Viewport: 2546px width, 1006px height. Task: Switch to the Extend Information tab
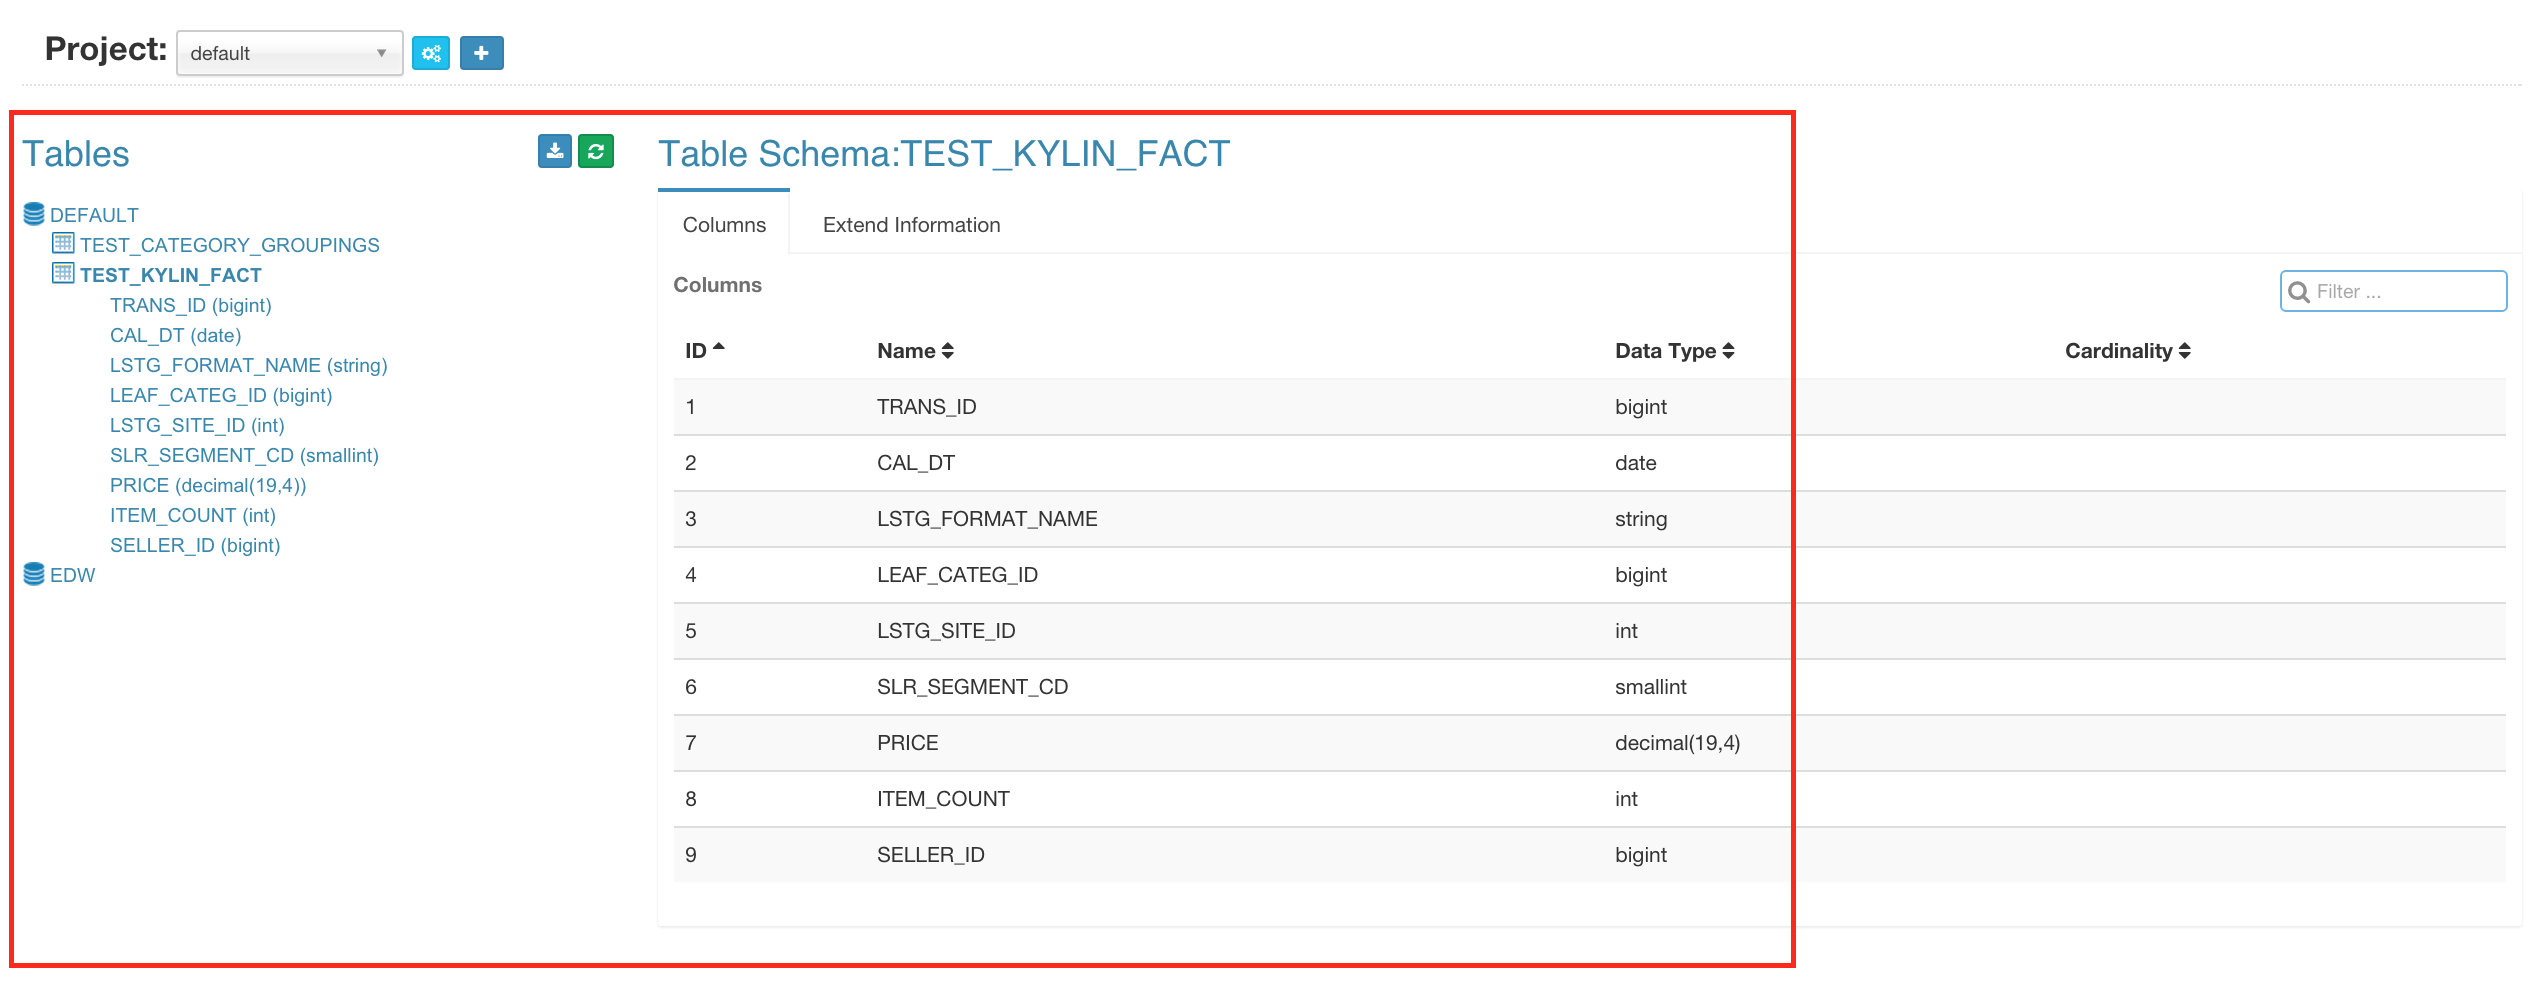click(x=911, y=225)
